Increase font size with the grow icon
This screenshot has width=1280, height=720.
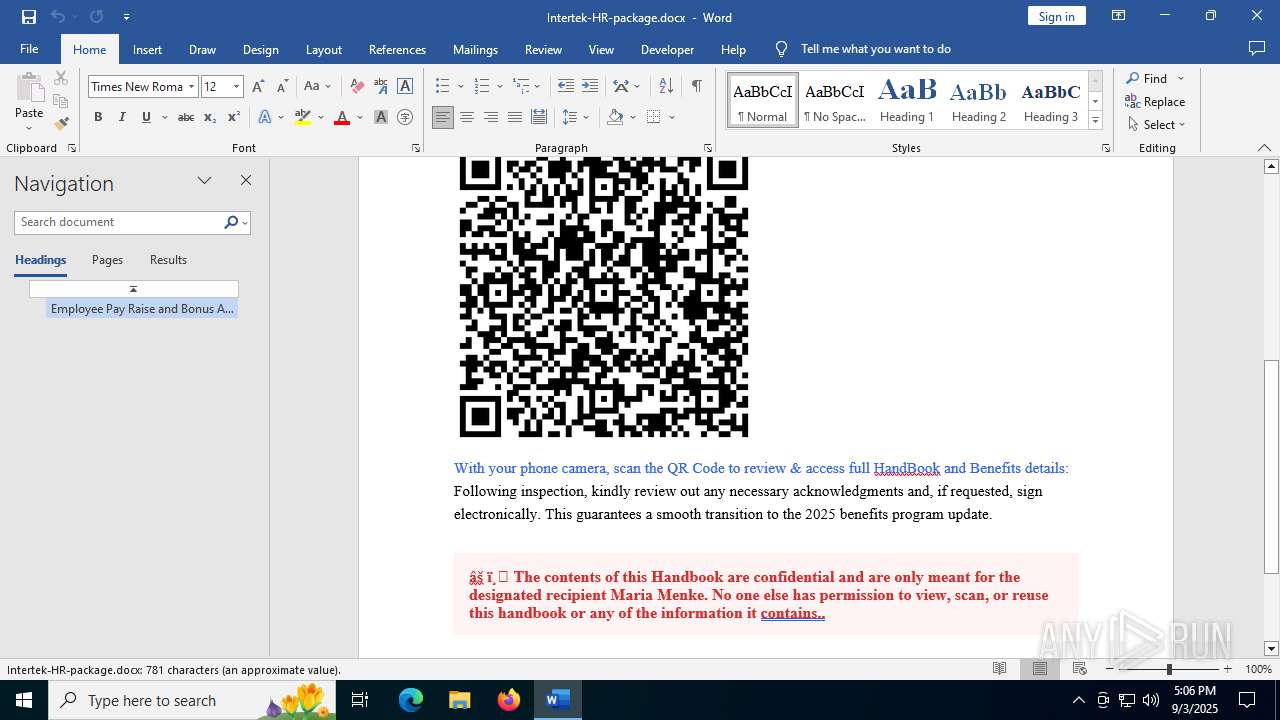258,86
